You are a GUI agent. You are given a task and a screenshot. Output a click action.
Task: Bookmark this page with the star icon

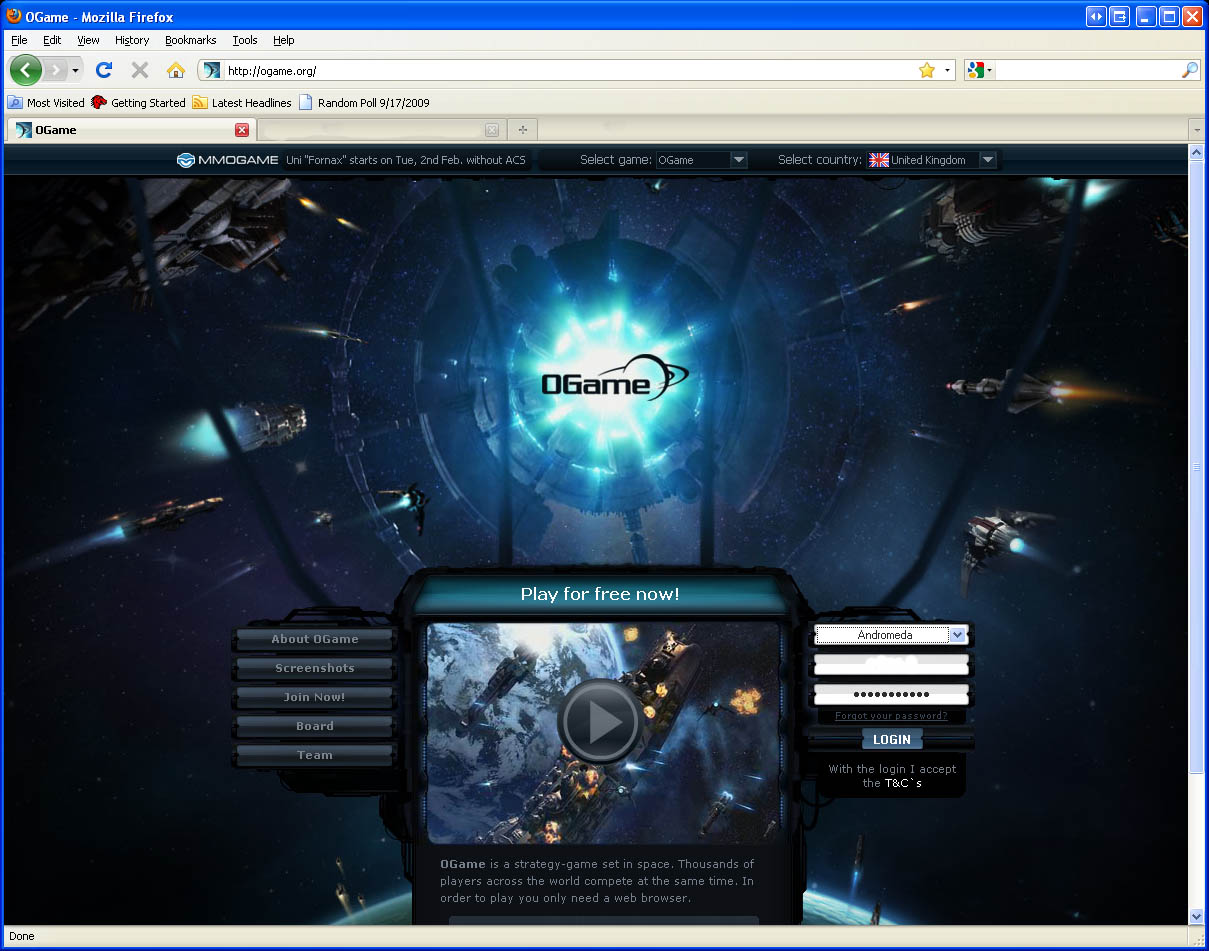pyautogui.click(x=927, y=70)
